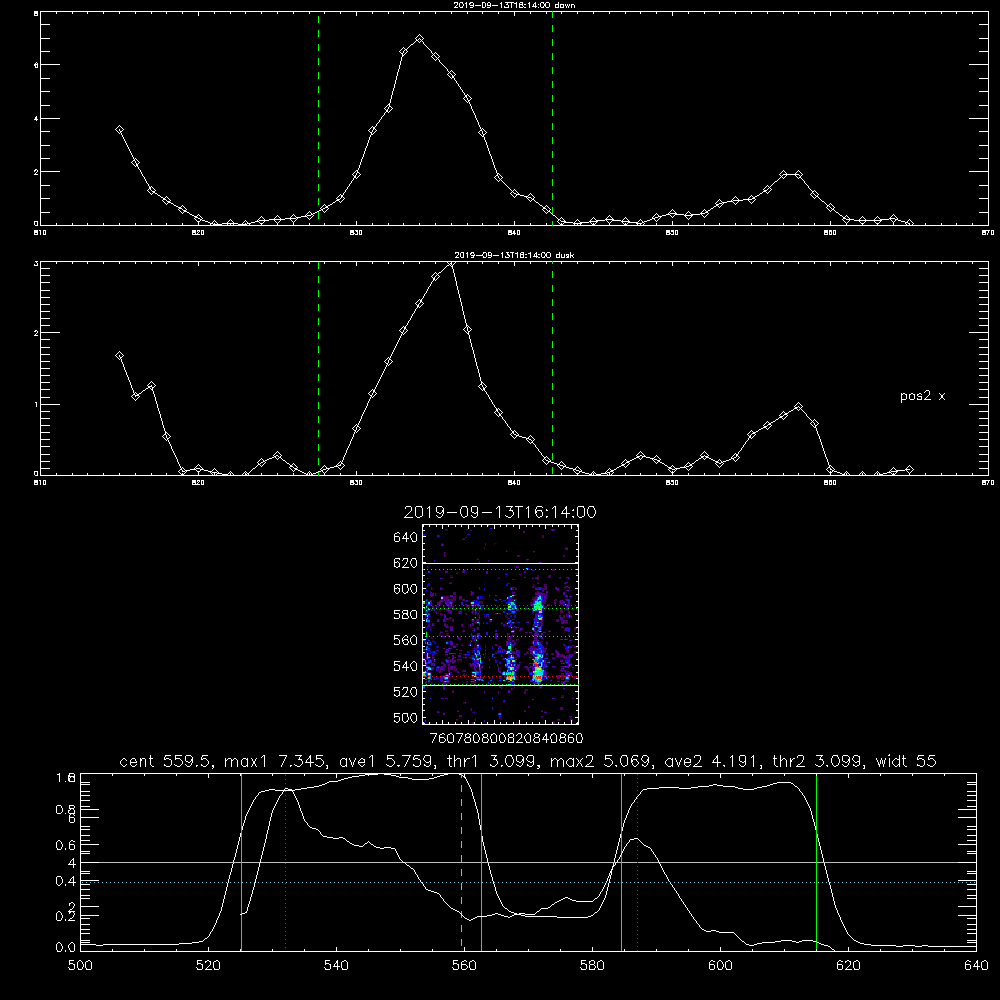Select the 'ave1 5.759' value
This screenshot has height=1000, width=1000.
point(387,761)
